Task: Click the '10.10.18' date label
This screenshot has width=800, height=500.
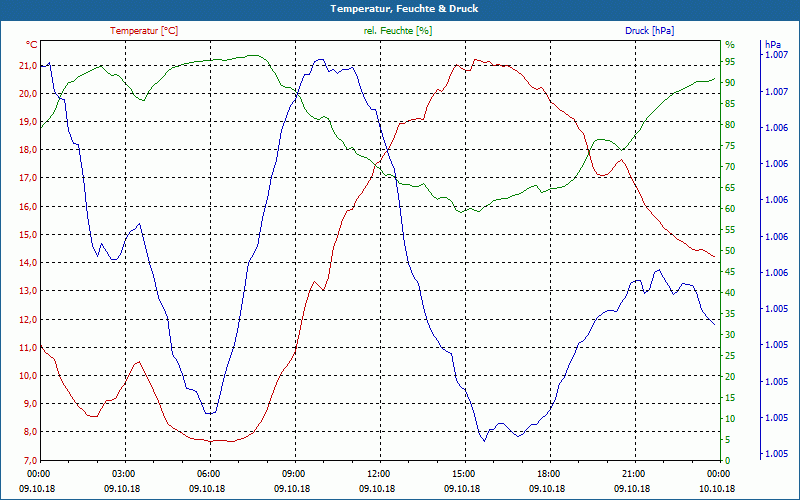Action: (718, 488)
